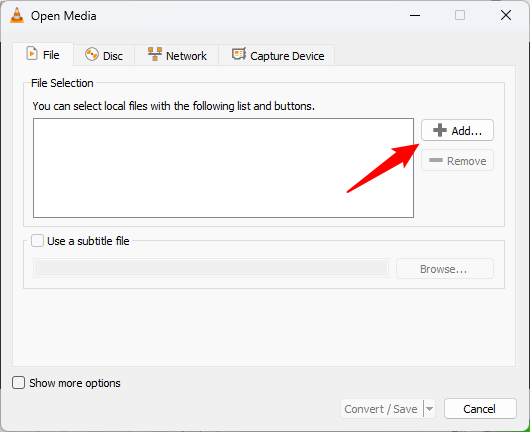Click inside the empty file selection list
Viewport: 530px width, 432px height.
point(223,168)
